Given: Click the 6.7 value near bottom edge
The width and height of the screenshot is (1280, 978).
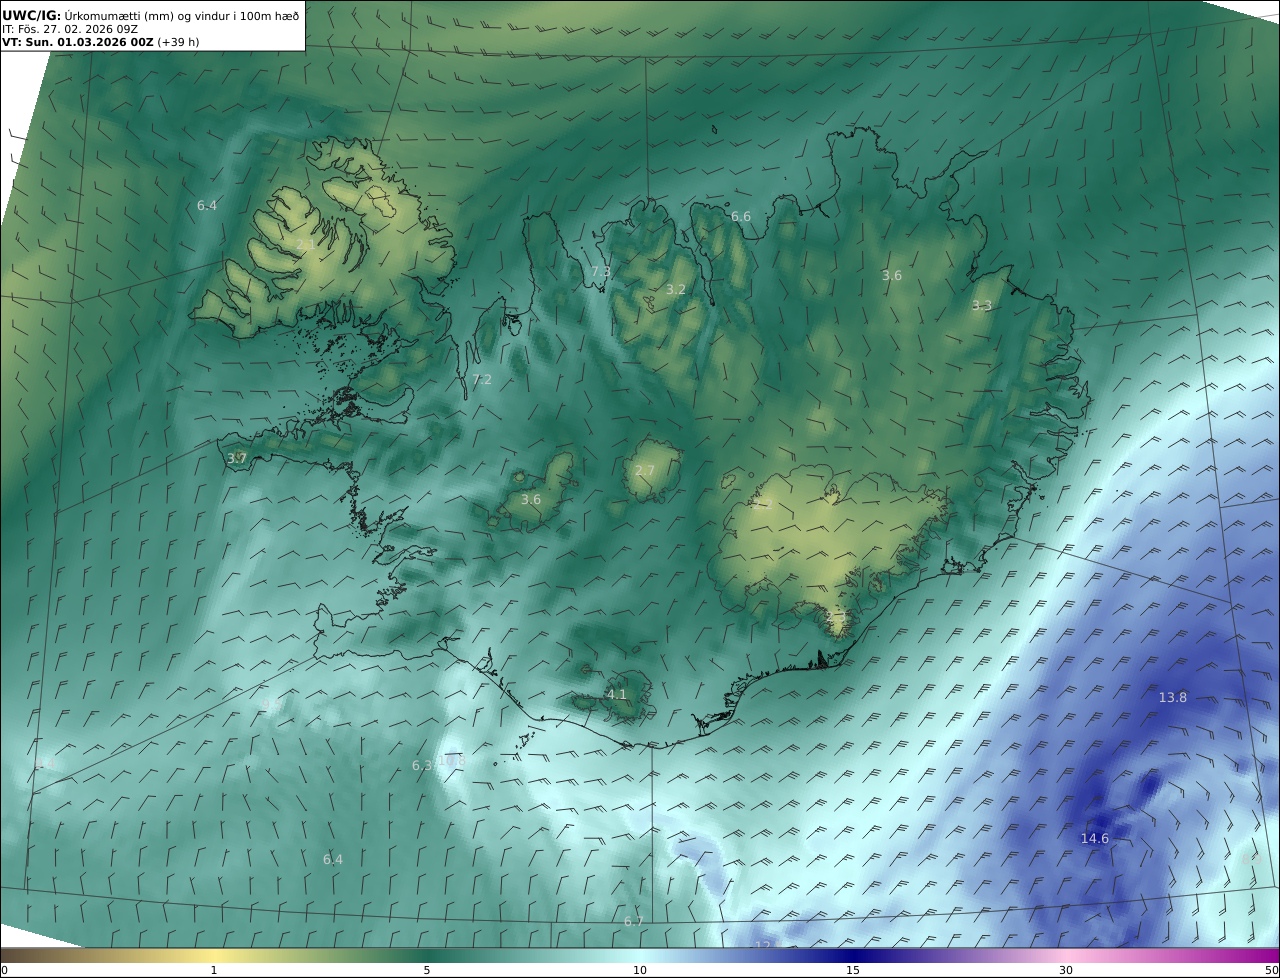Looking at the screenshot, I should (x=634, y=921).
